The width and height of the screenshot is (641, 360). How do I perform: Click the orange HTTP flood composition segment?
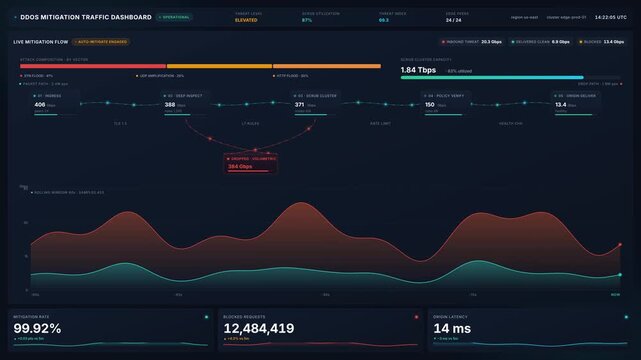(327, 66)
